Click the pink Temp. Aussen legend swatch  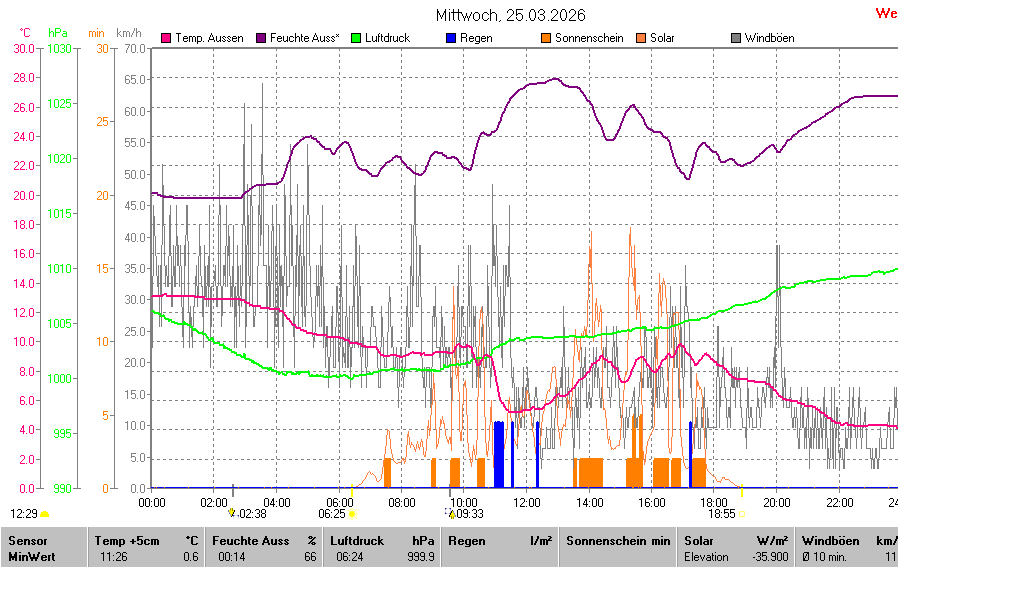click(x=166, y=38)
